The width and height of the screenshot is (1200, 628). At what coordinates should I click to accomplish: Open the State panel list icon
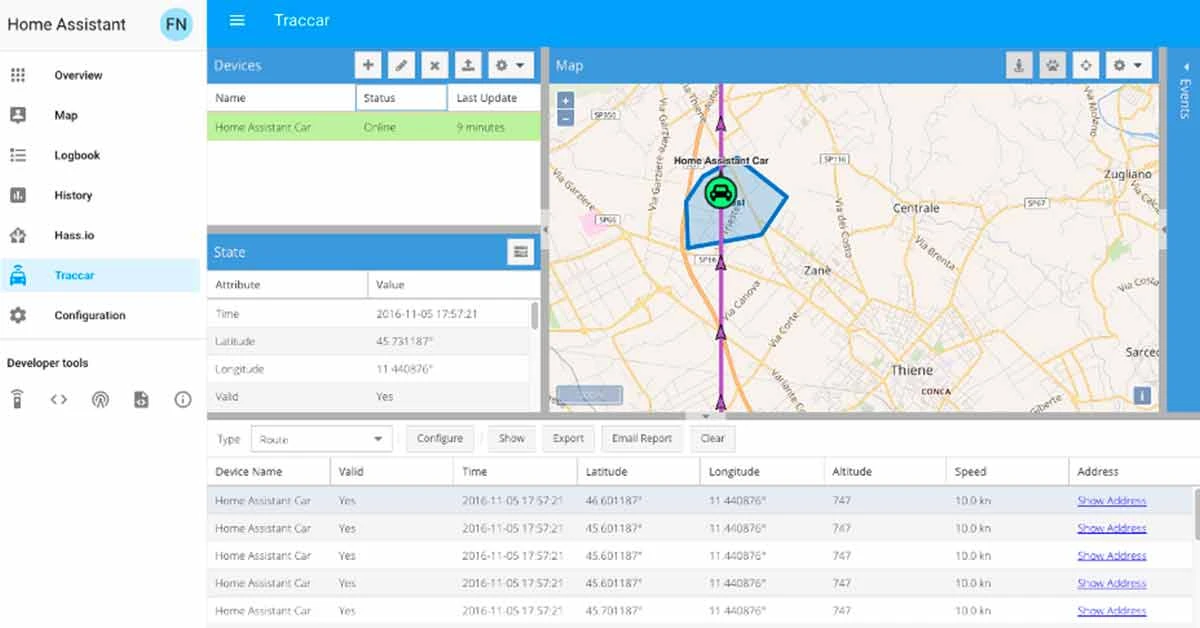coord(520,252)
